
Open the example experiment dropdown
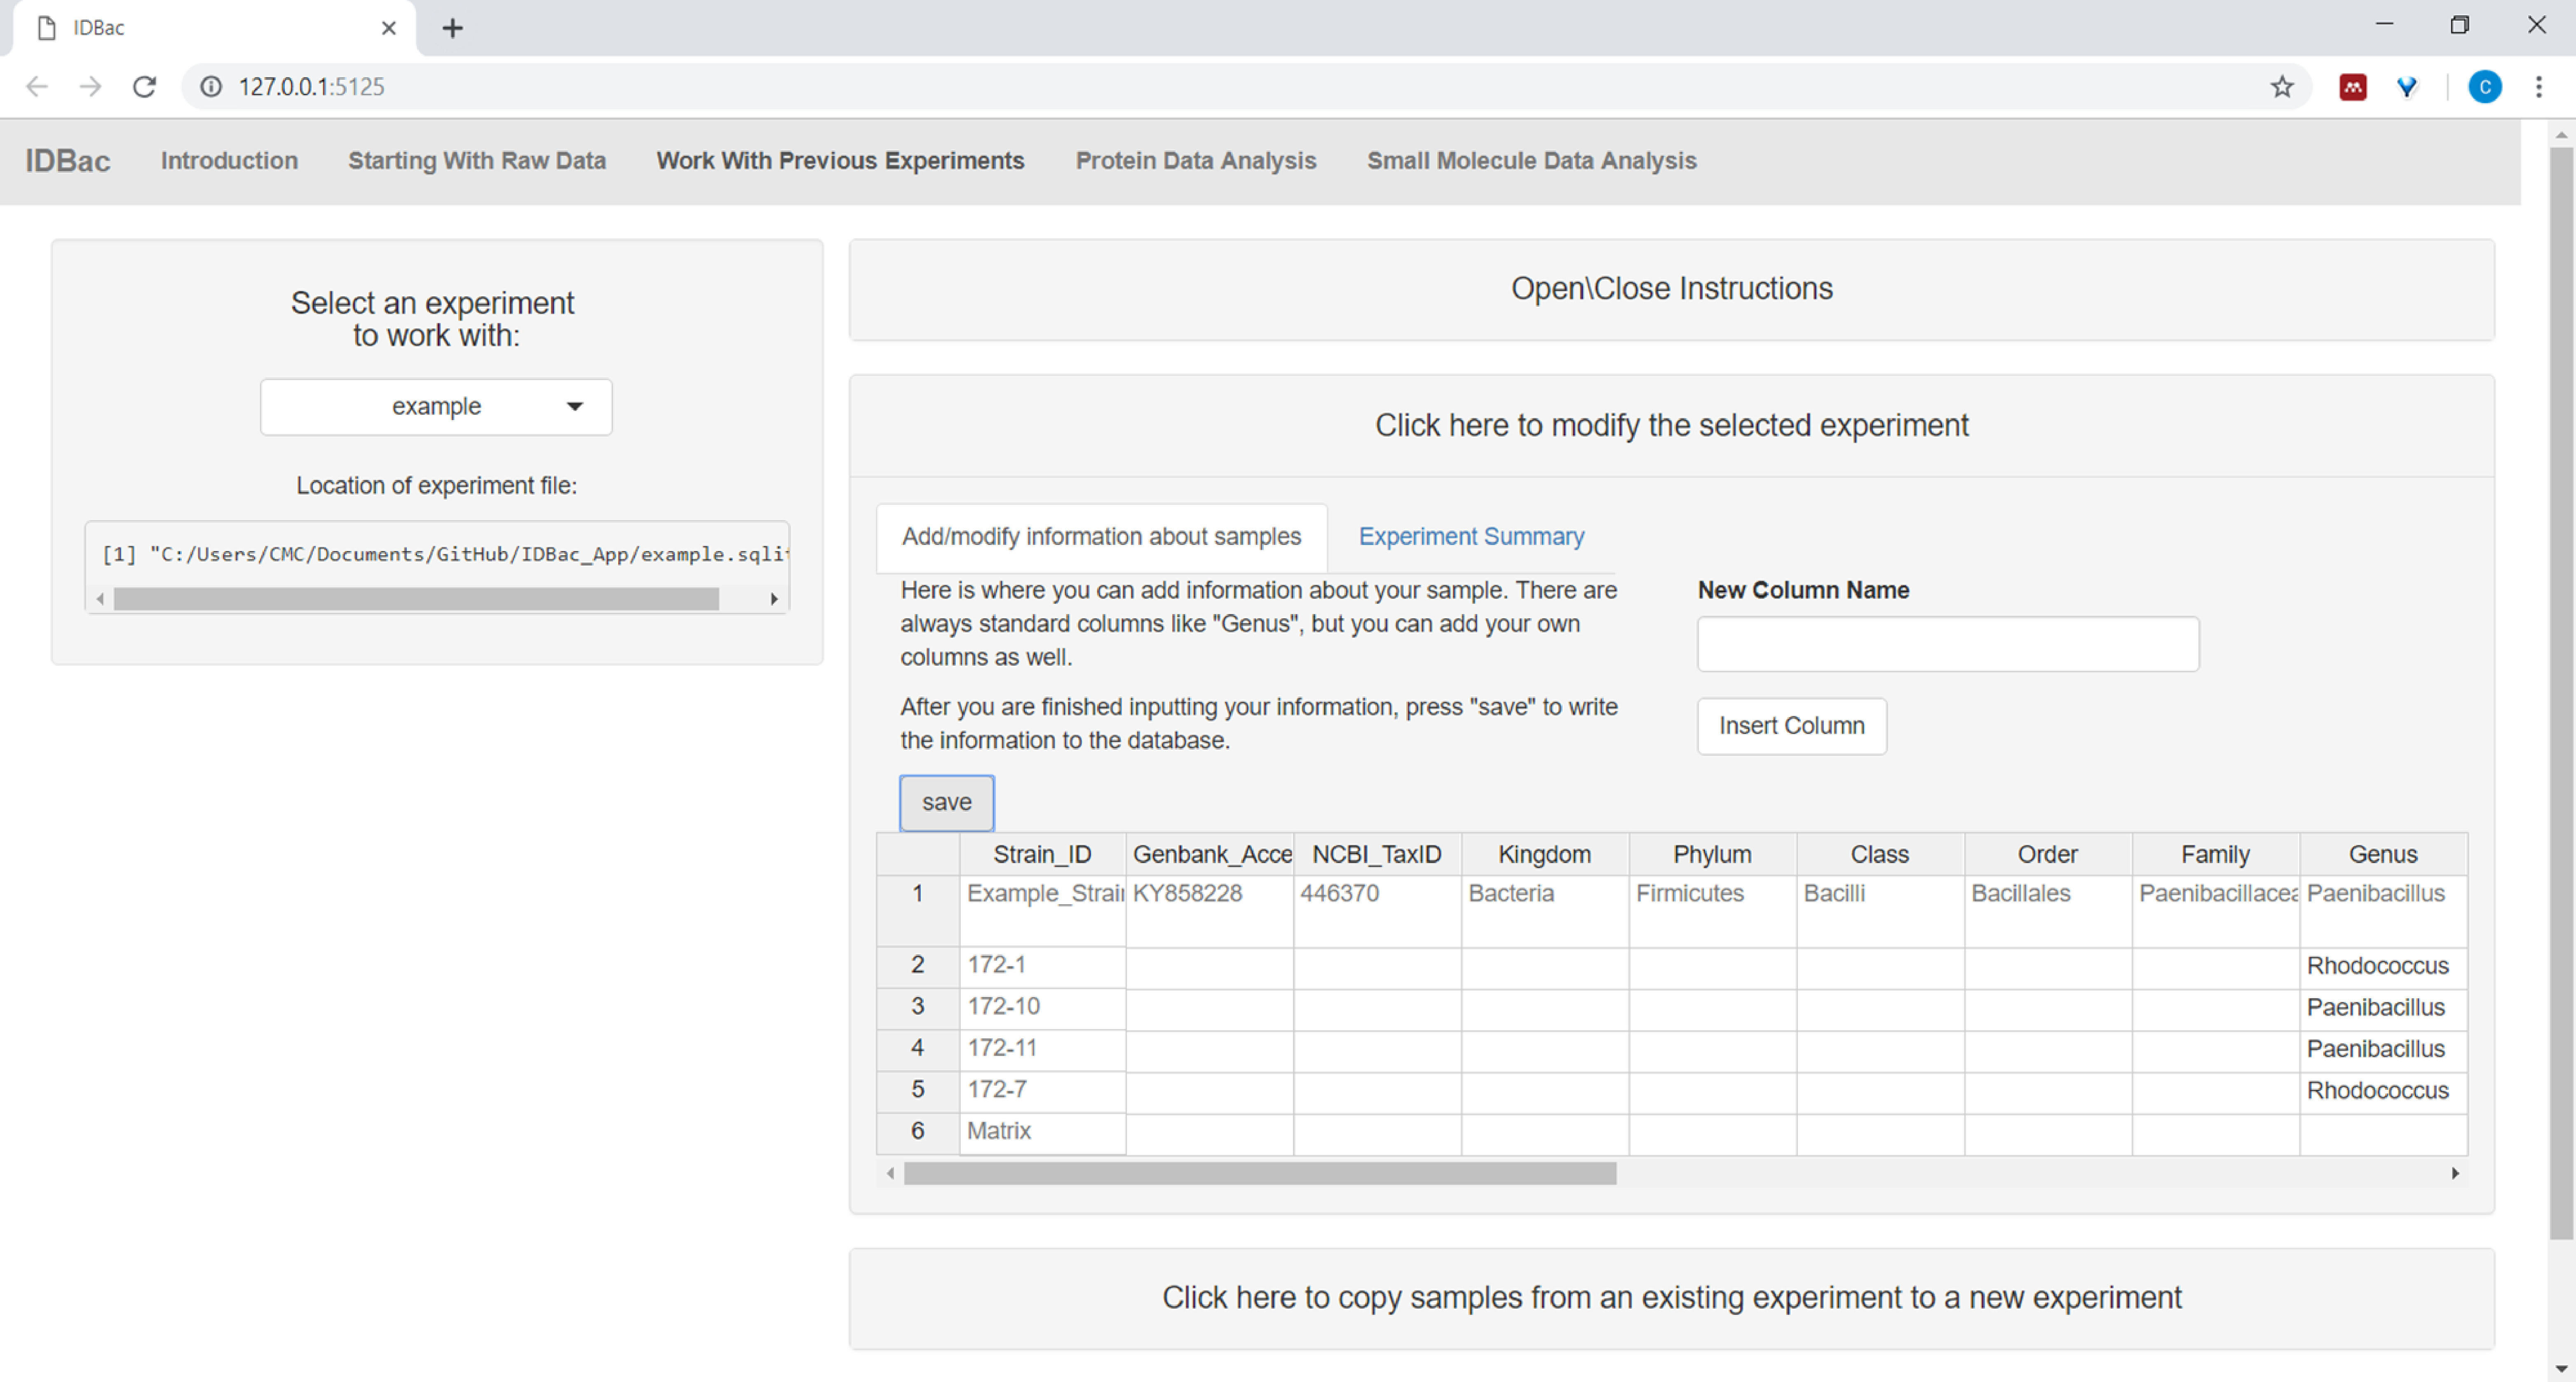pyautogui.click(x=436, y=406)
